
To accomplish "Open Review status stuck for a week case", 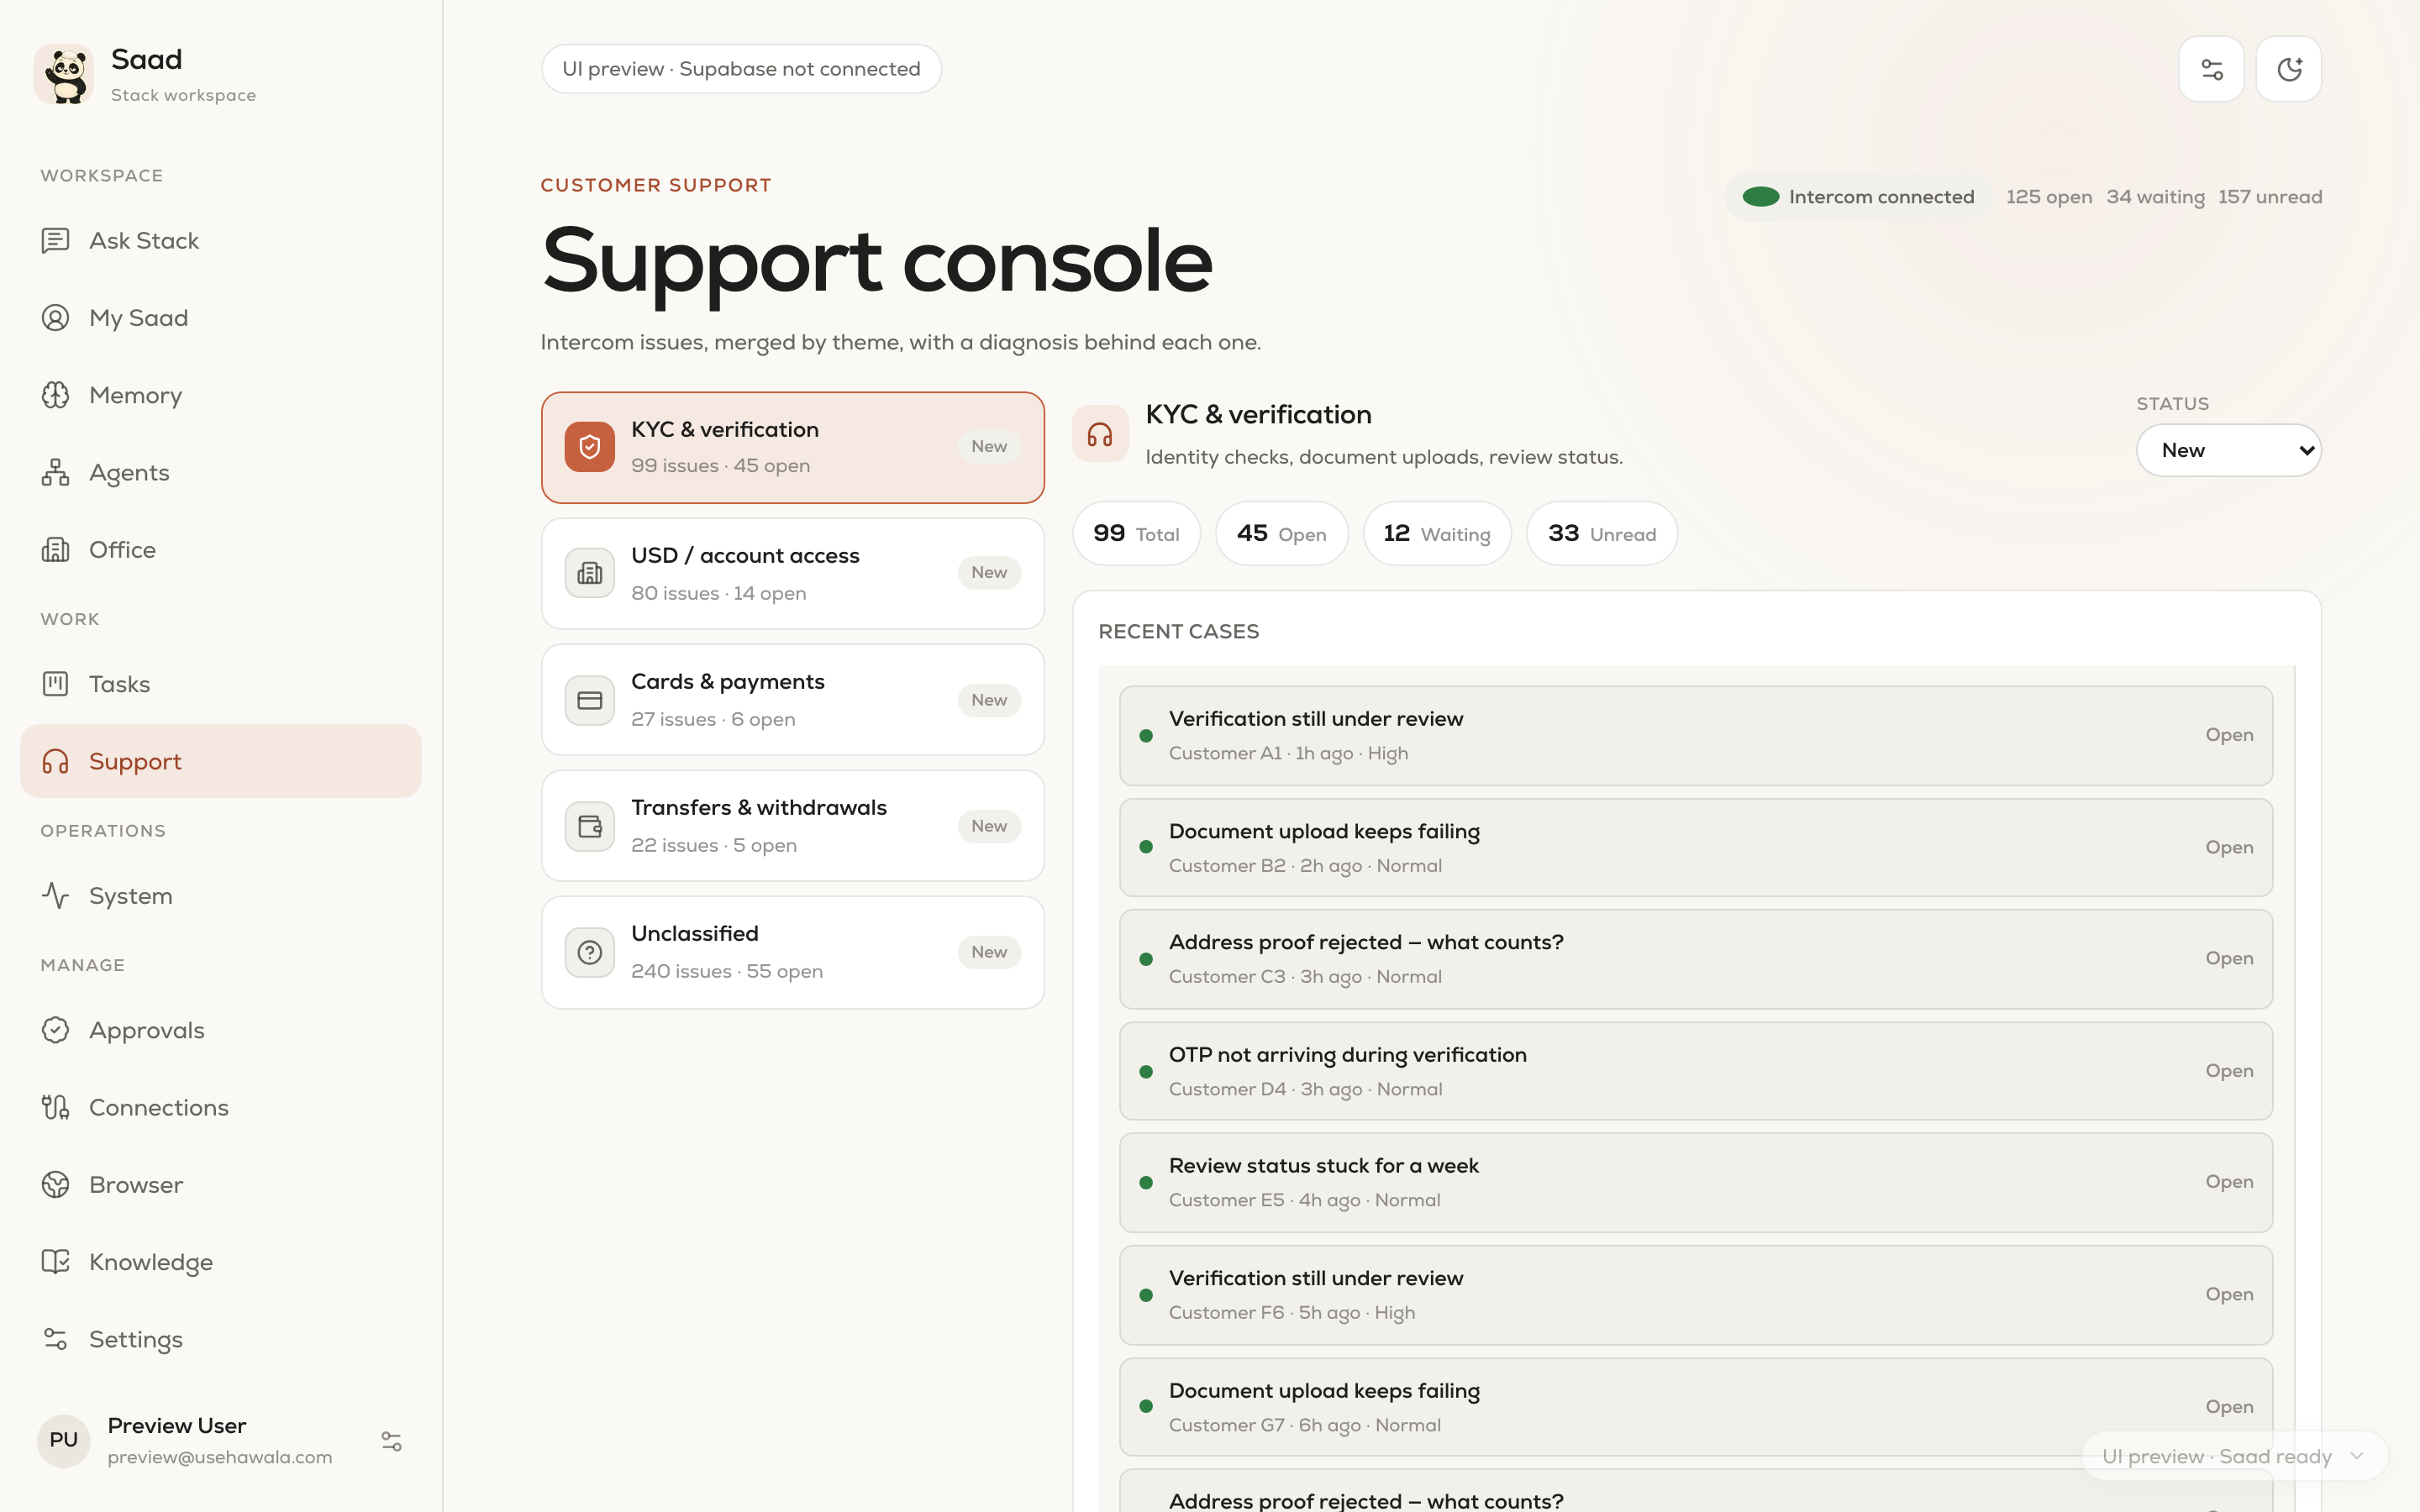I will [x=1696, y=1183].
